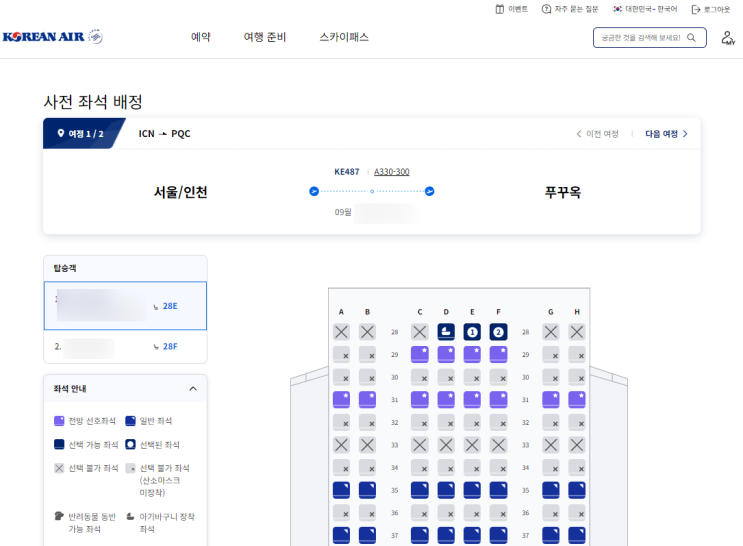Choose preferred seat 31E
Viewport: 743px width, 546px height.
coord(472,400)
